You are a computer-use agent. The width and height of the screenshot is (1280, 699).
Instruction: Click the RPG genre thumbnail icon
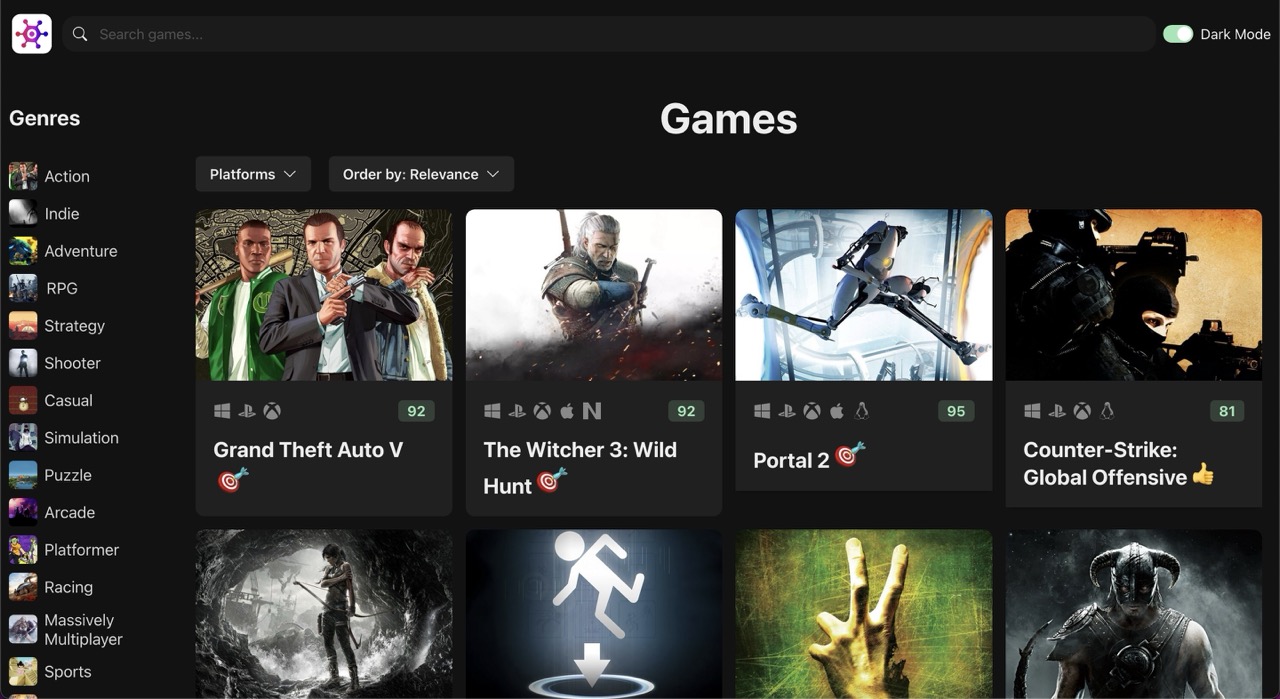pyautogui.click(x=23, y=288)
